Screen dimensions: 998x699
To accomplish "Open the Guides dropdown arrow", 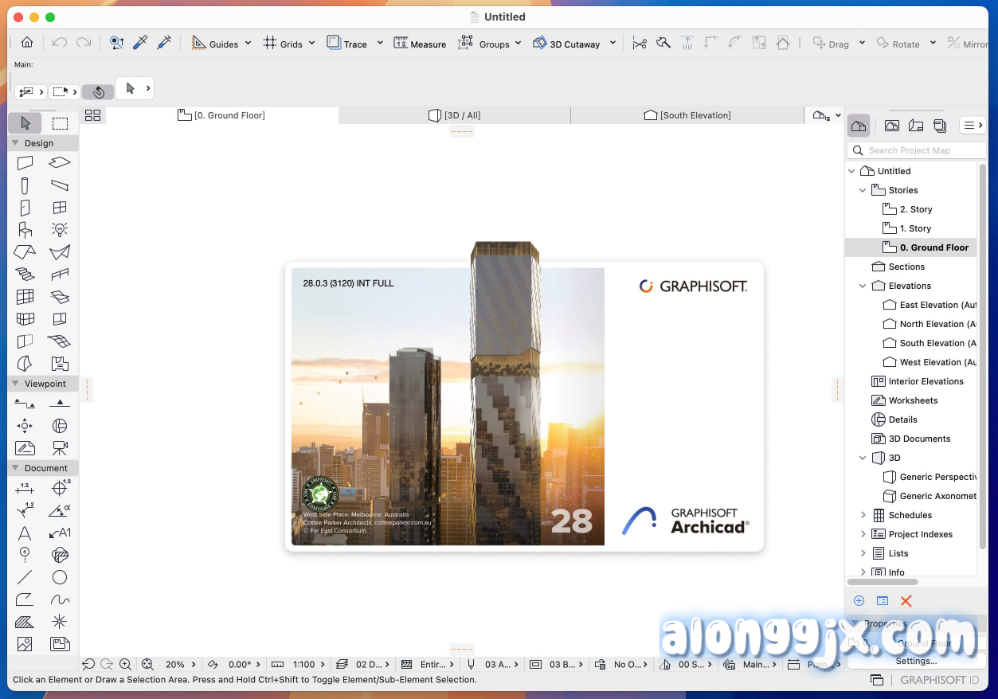I will coord(248,43).
